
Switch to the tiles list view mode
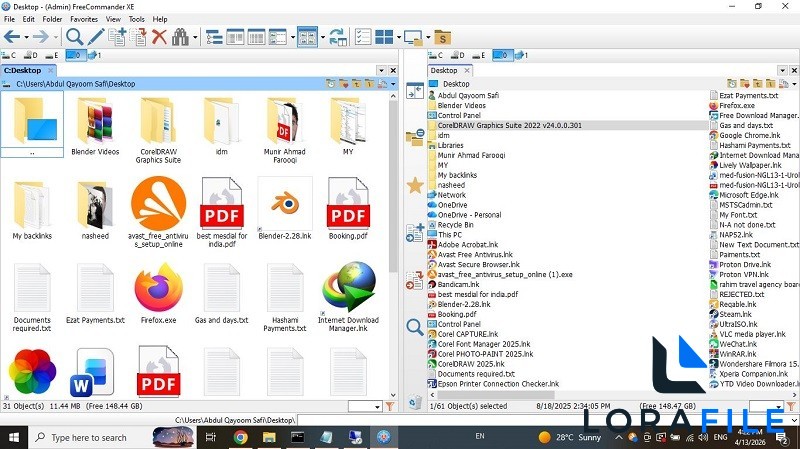pos(278,37)
